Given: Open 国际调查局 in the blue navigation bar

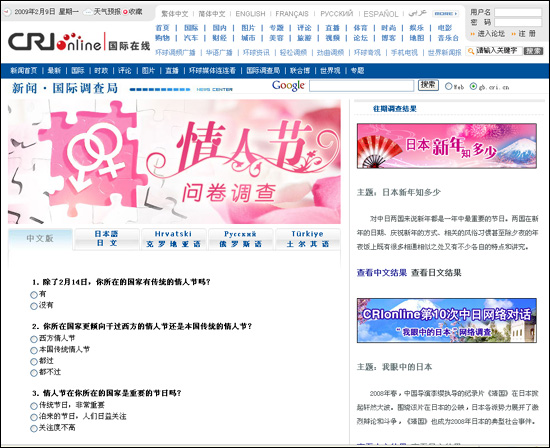Looking at the screenshot, I should click(x=263, y=71).
